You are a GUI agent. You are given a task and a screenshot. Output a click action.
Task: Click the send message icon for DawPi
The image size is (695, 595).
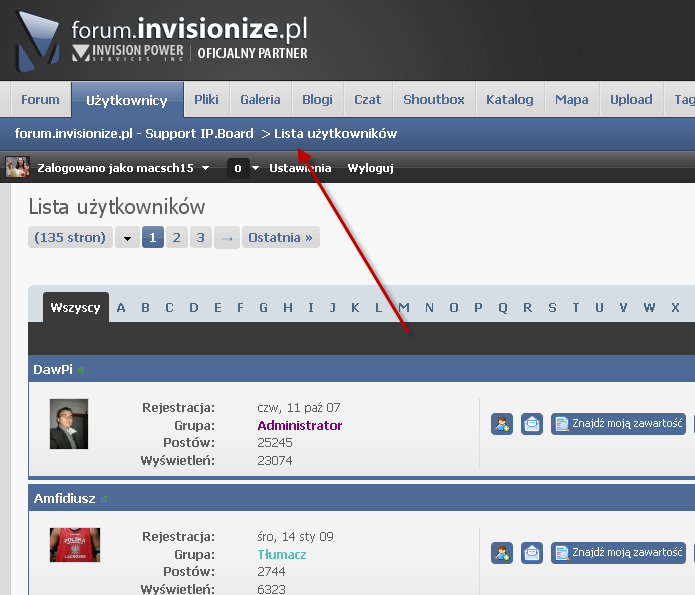click(532, 424)
